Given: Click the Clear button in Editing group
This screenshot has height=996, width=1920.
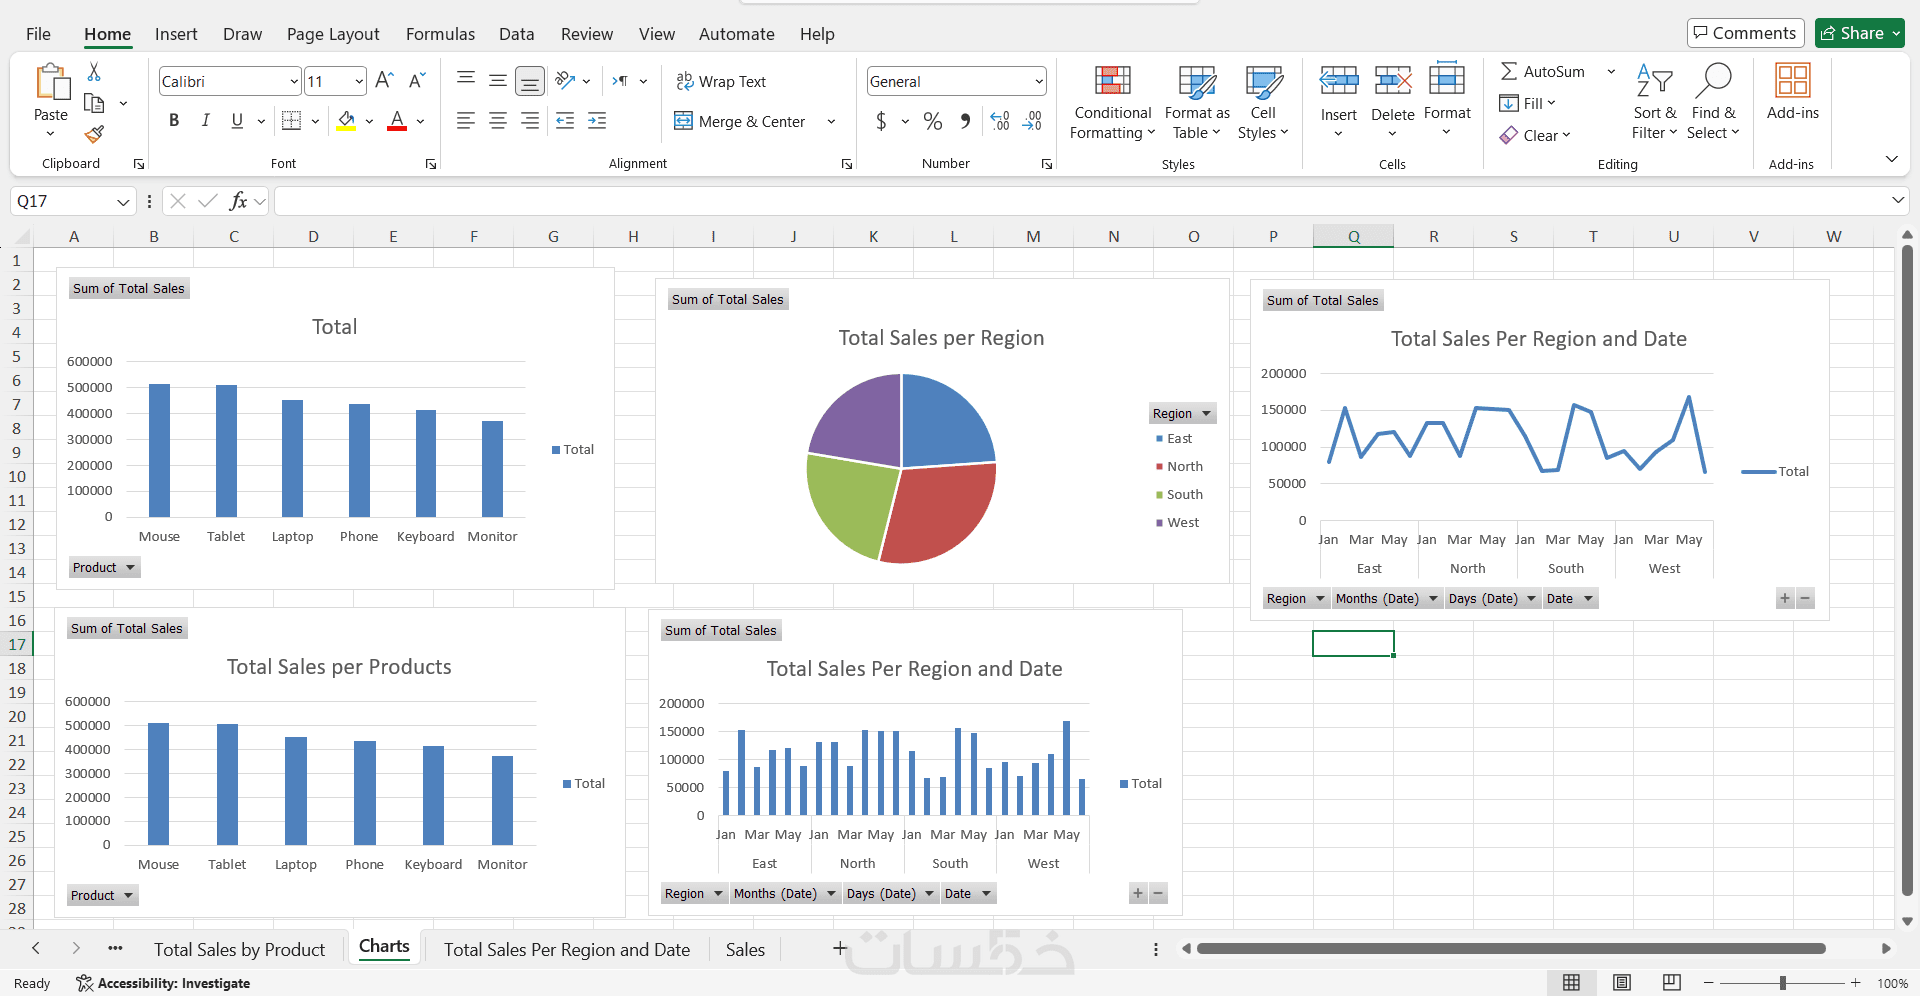Looking at the screenshot, I should point(1535,135).
